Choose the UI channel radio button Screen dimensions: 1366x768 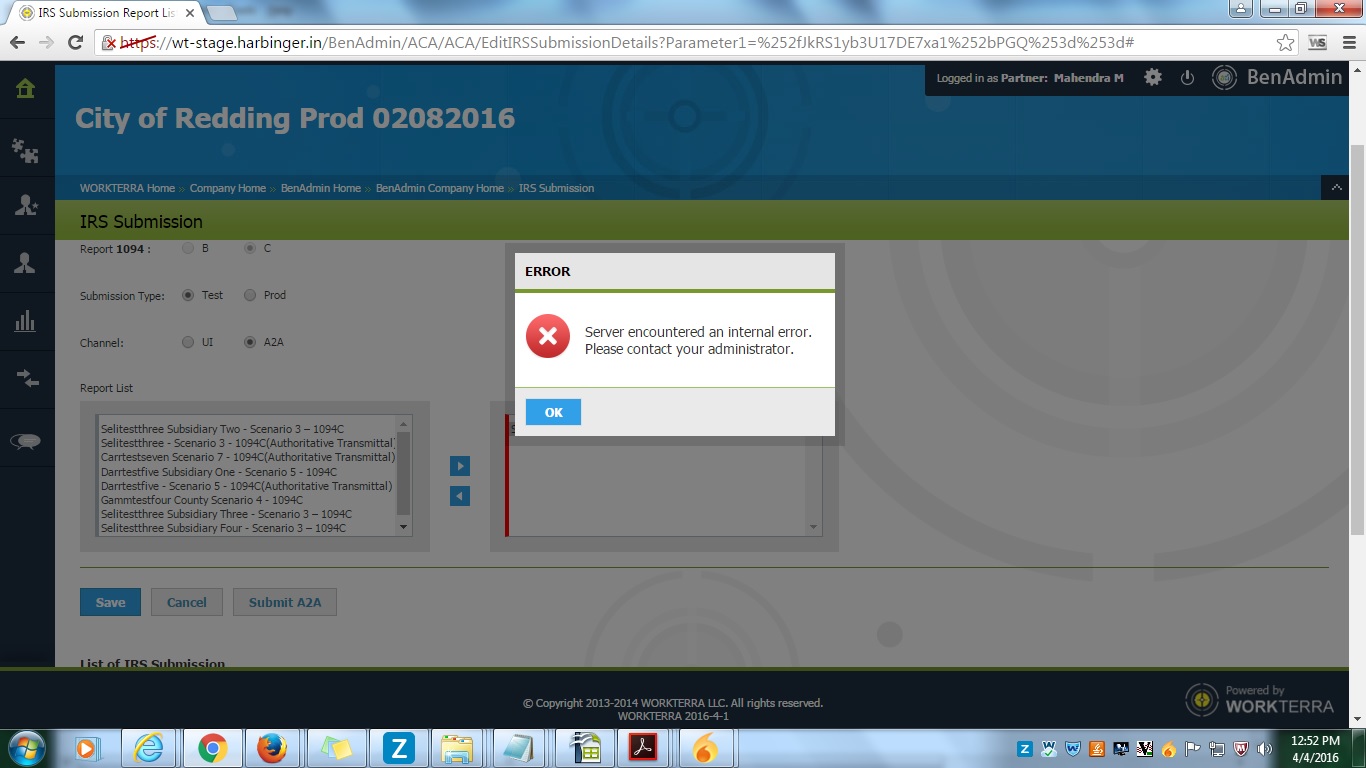pos(188,342)
